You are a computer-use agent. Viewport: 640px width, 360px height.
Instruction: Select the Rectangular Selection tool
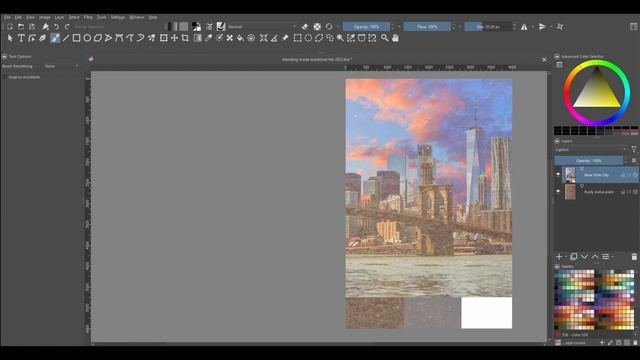pyautogui.click(x=298, y=38)
